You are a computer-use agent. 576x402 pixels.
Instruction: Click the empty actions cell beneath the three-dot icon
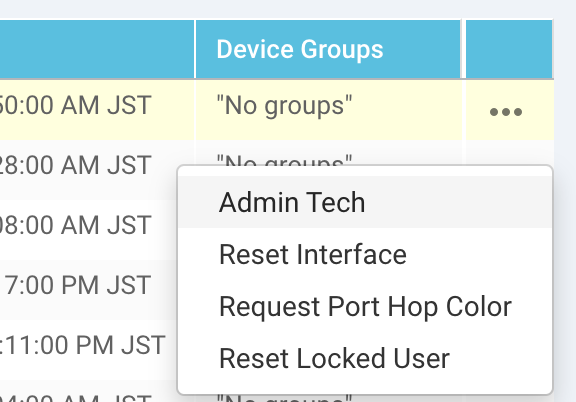(x=509, y=152)
